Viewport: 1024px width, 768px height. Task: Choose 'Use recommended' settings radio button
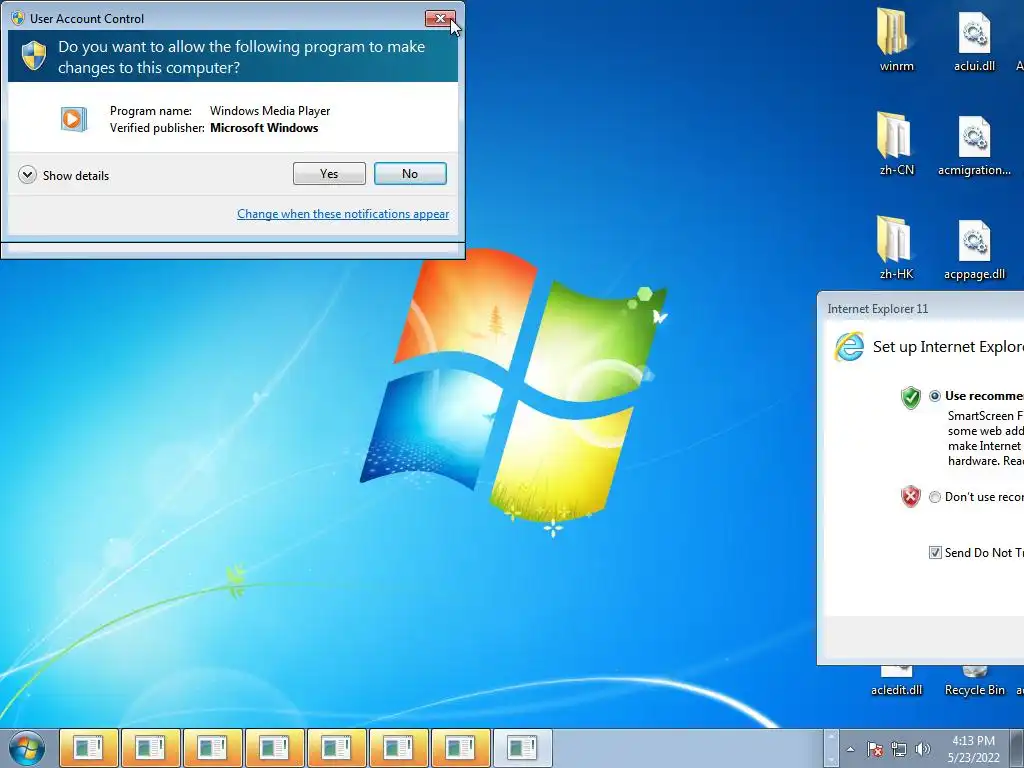935,396
